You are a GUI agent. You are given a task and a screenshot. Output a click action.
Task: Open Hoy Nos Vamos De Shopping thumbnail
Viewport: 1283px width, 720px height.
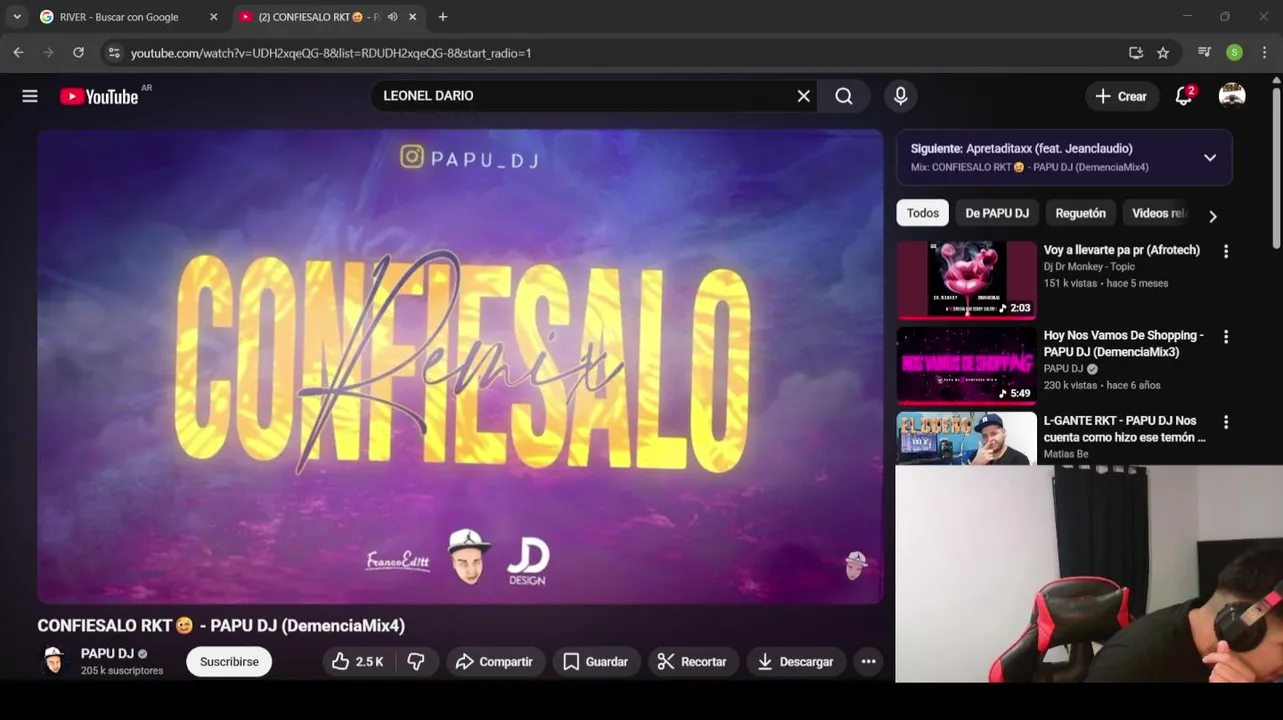pyautogui.click(x=966, y=365)
